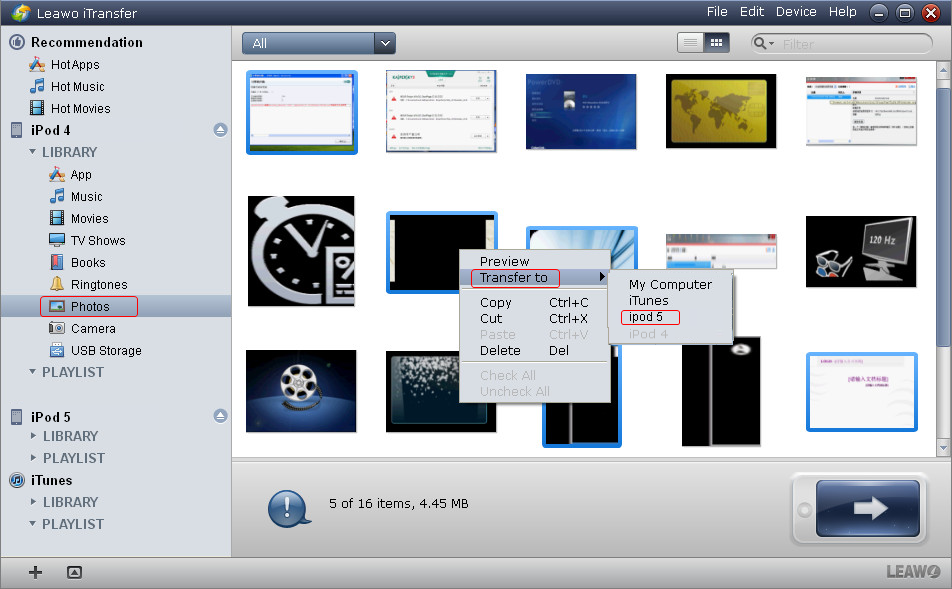This screenshot has height=589, width=952.
Task: Click the exclamation info bubble icon
Action: click(288, 508)
